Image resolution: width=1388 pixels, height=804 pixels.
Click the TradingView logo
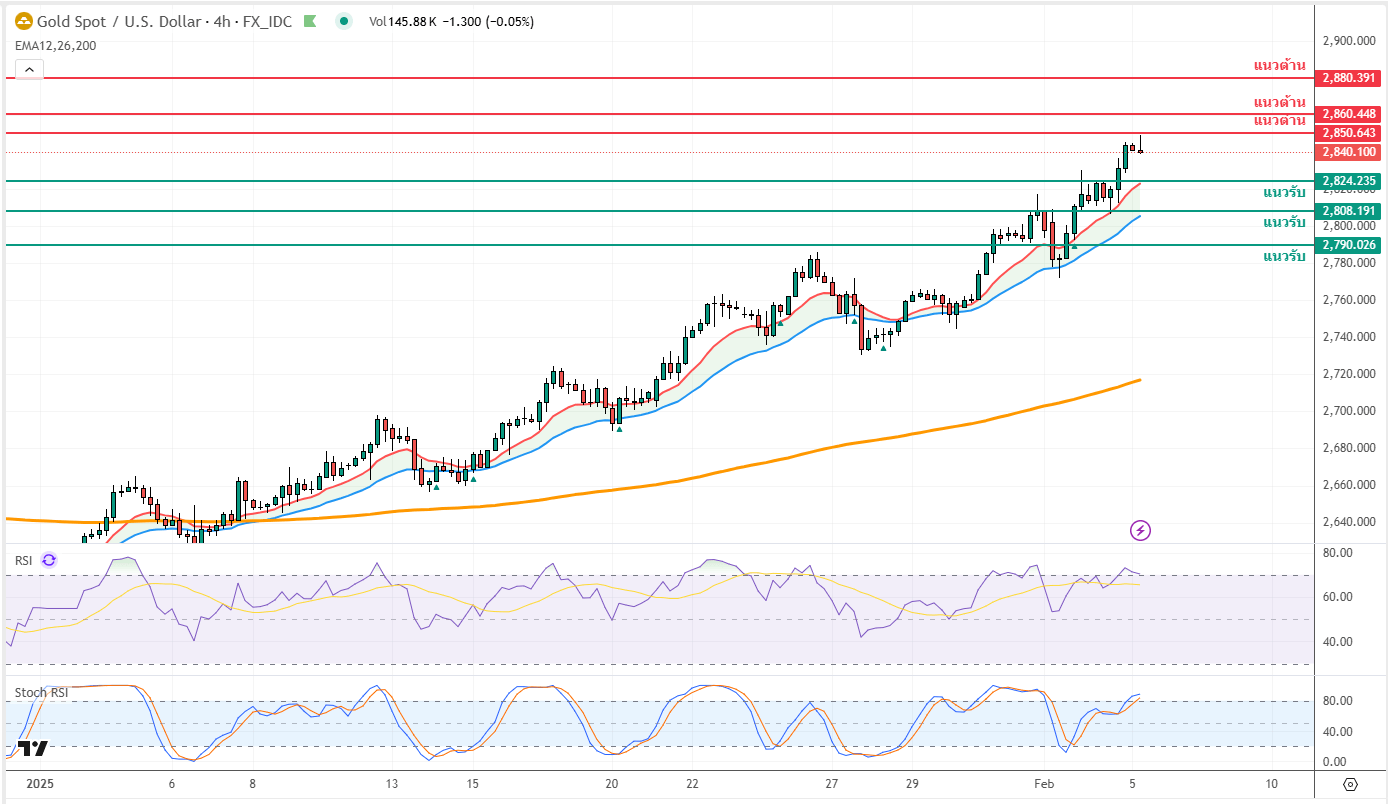32,749
